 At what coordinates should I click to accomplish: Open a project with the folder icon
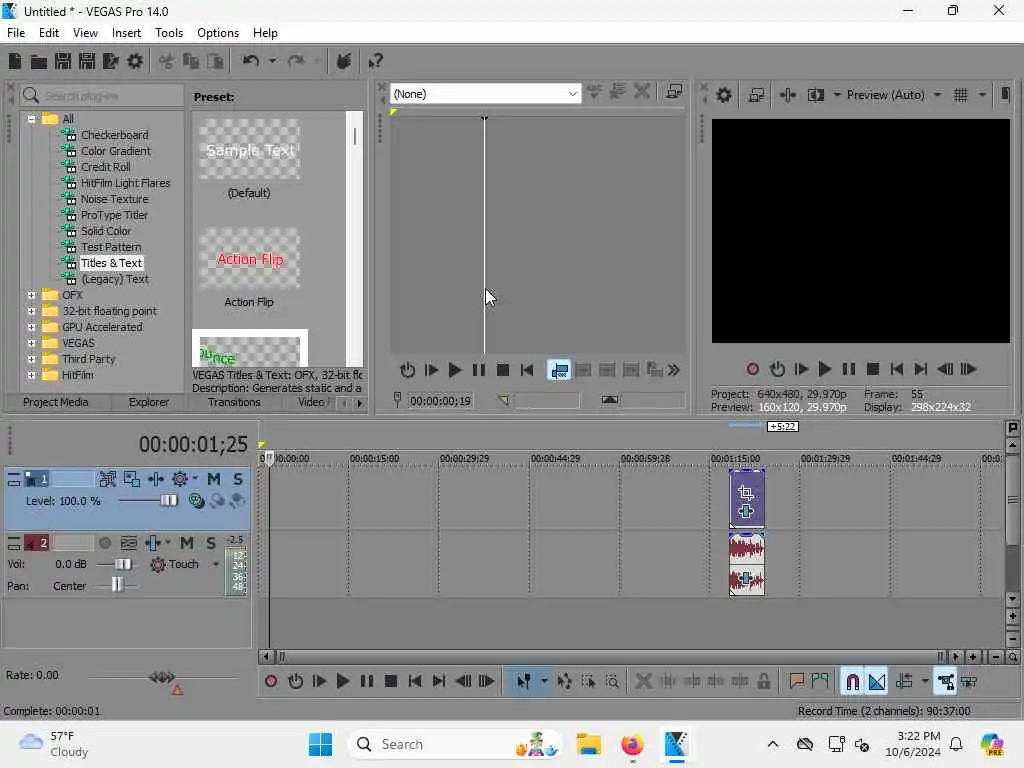39,61
